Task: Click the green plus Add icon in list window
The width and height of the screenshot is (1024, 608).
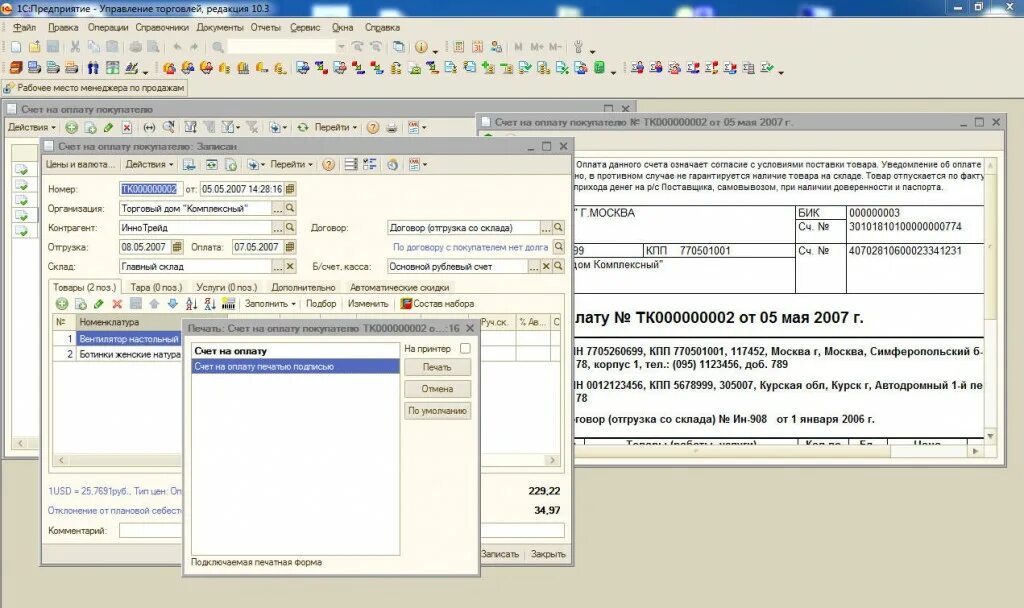Action: (71, 128)
